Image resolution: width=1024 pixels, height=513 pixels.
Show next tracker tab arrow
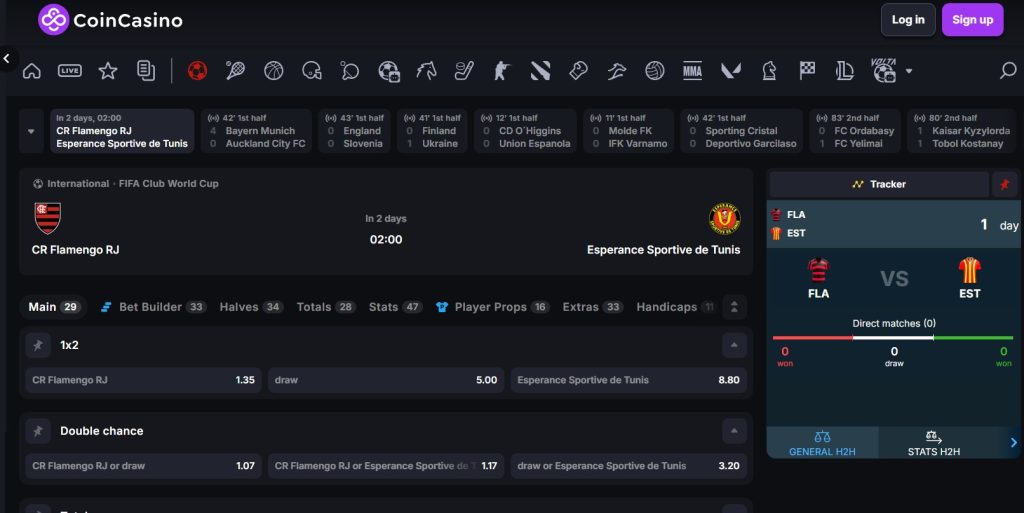coord(1014,443)
